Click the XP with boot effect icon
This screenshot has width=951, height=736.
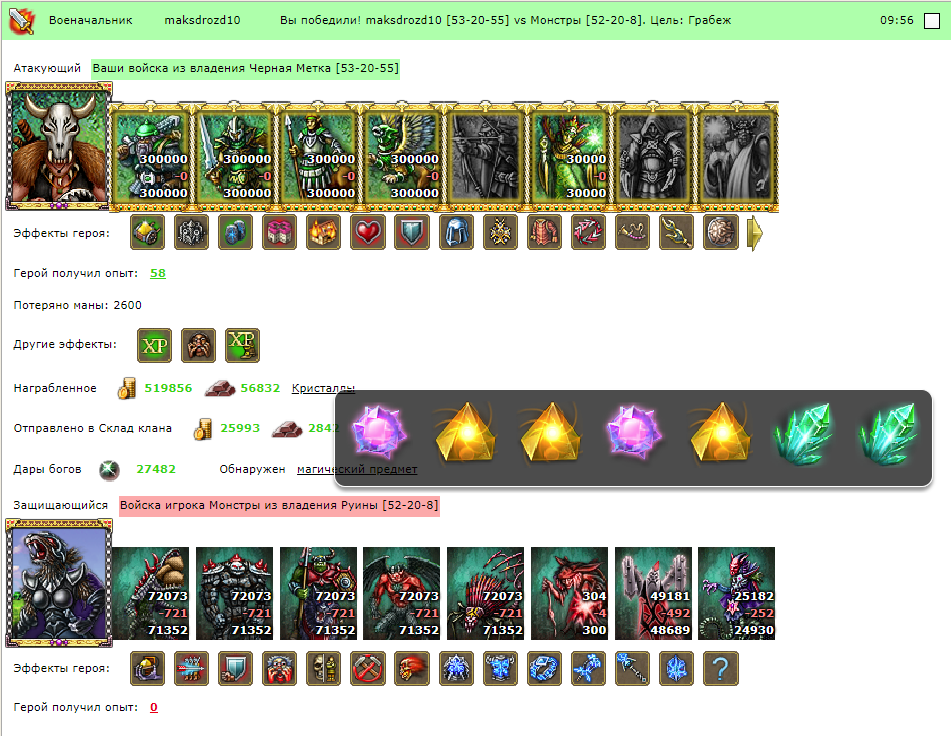pos(242,346)
